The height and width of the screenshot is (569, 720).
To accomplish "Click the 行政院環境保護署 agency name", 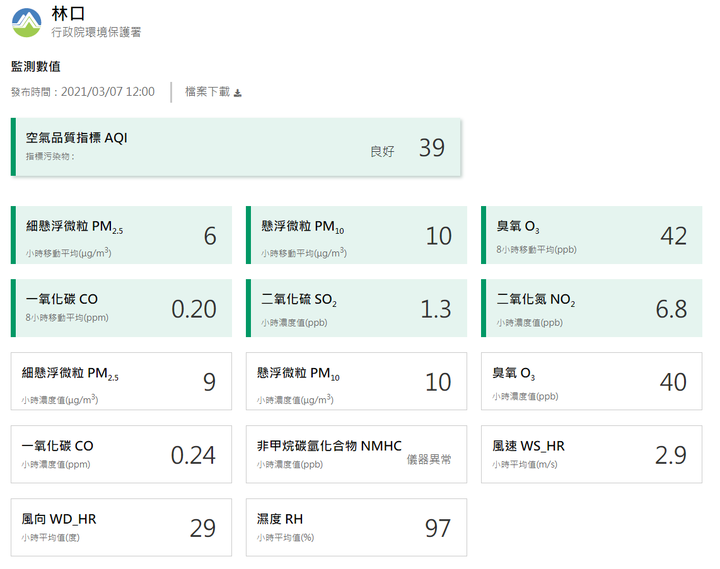I will (x=96, y=32).
